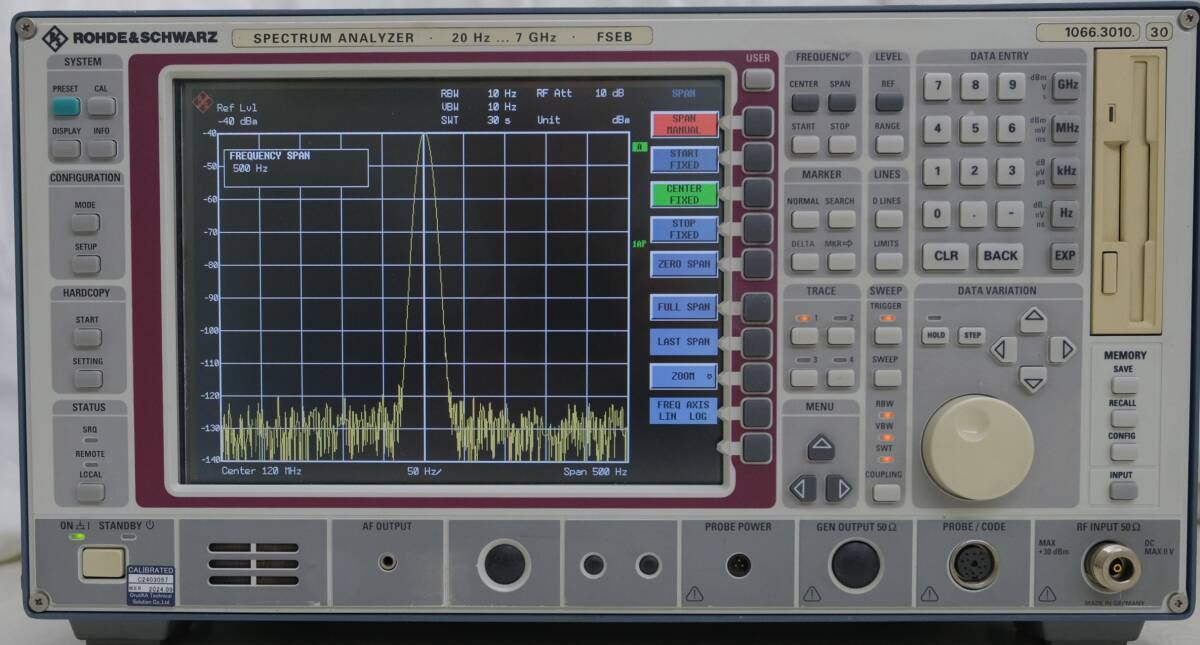Select the SPAN MANUAL softkey on screen
The width and height of the screenshot is (1200, 645).
[684, 125]
